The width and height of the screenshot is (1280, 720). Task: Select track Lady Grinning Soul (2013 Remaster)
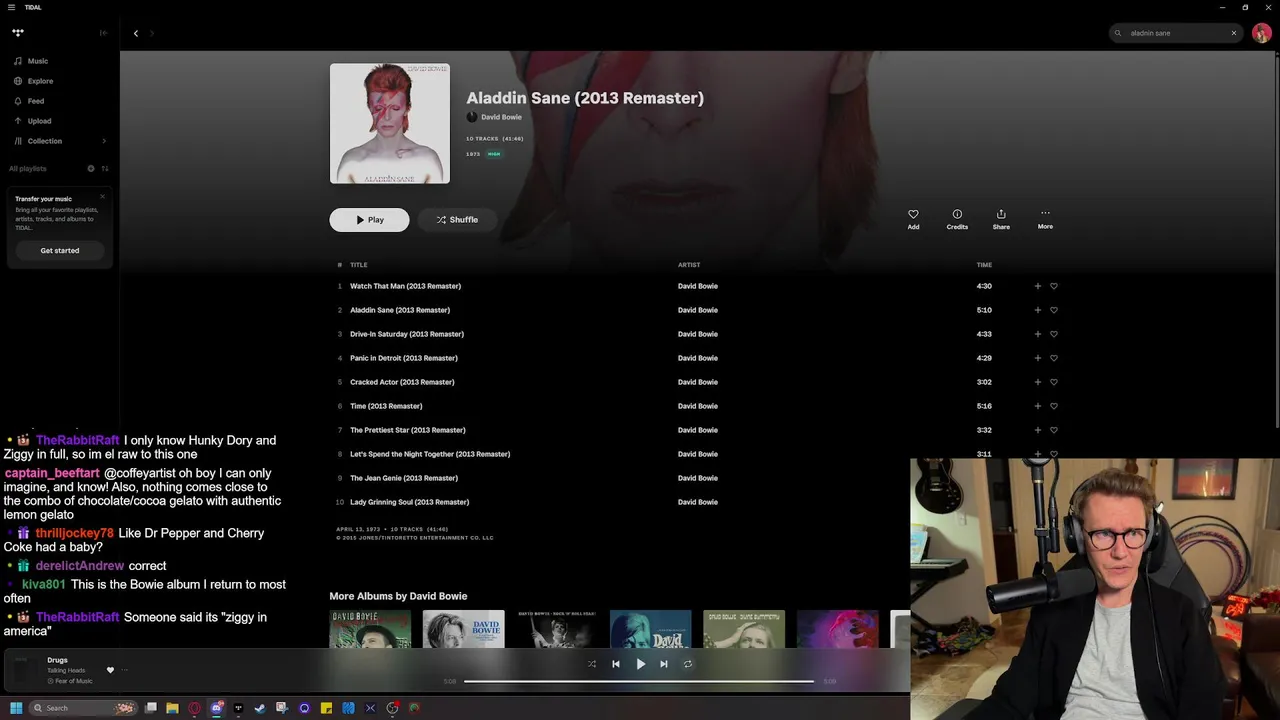[409, 502]
